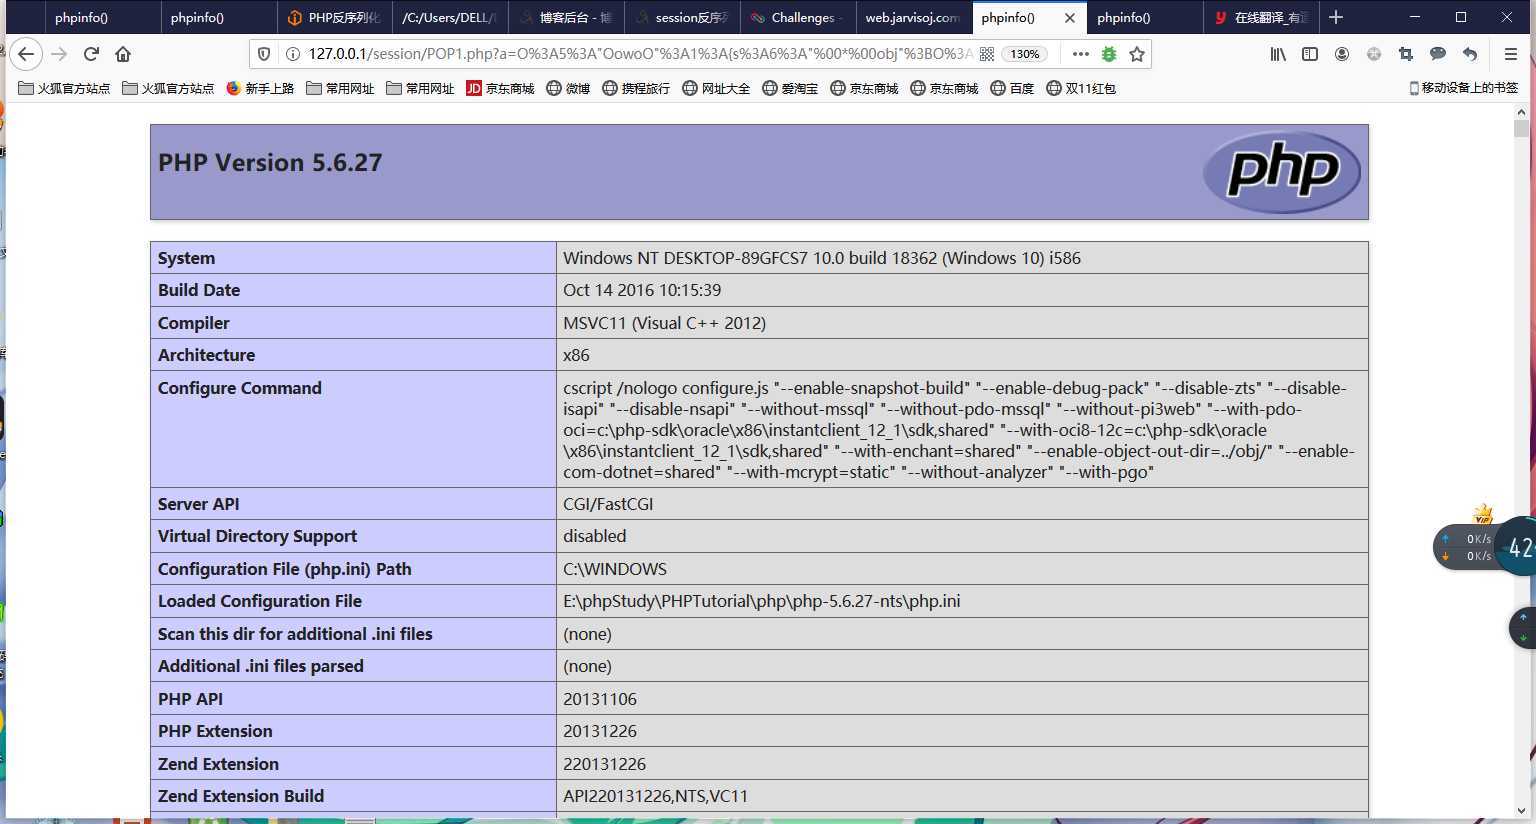Switch to the Challenges tab

point(799,17)
